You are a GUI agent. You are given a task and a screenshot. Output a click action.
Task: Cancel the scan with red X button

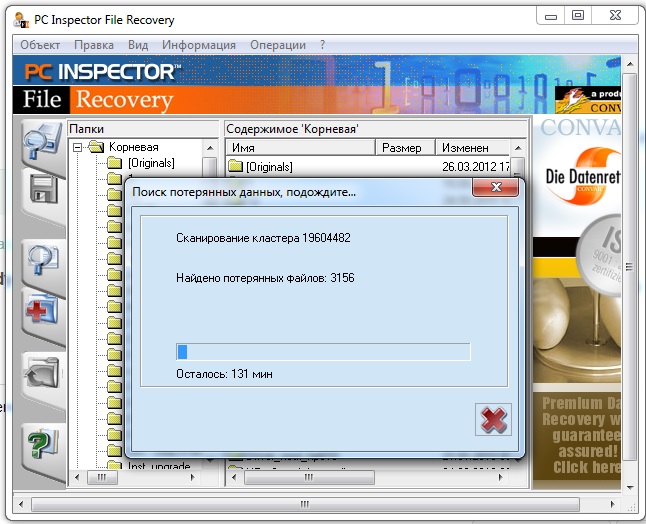coord(493,420)
